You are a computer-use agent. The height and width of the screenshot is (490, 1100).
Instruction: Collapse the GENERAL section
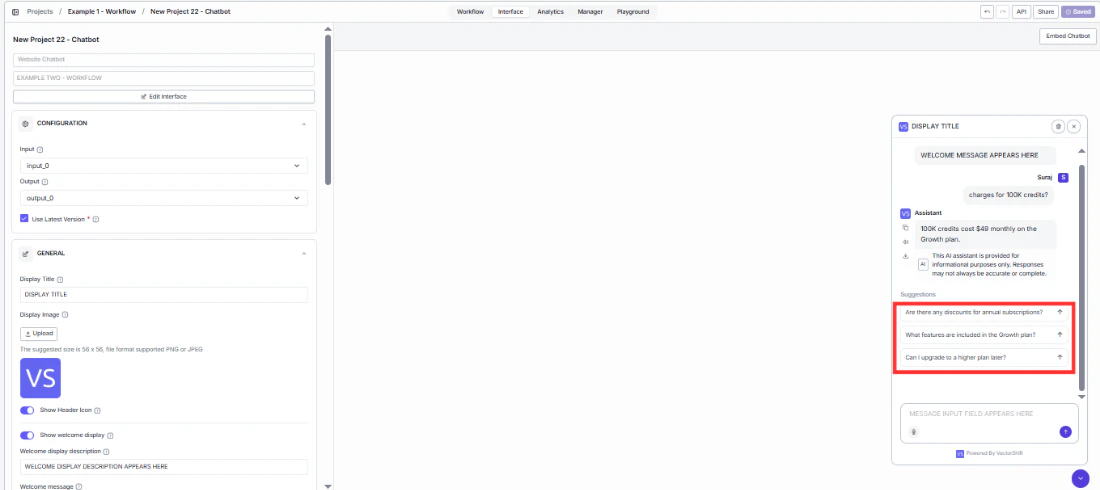point(304,253)
